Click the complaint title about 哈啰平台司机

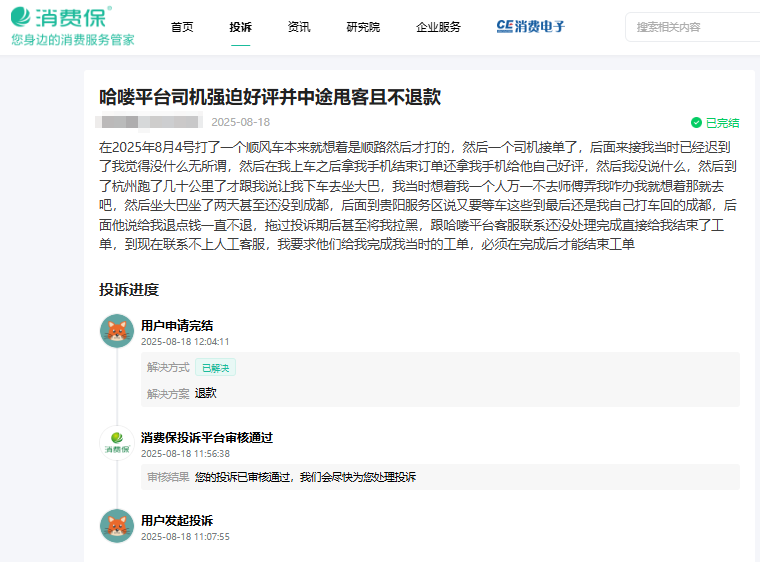point(270,97)
